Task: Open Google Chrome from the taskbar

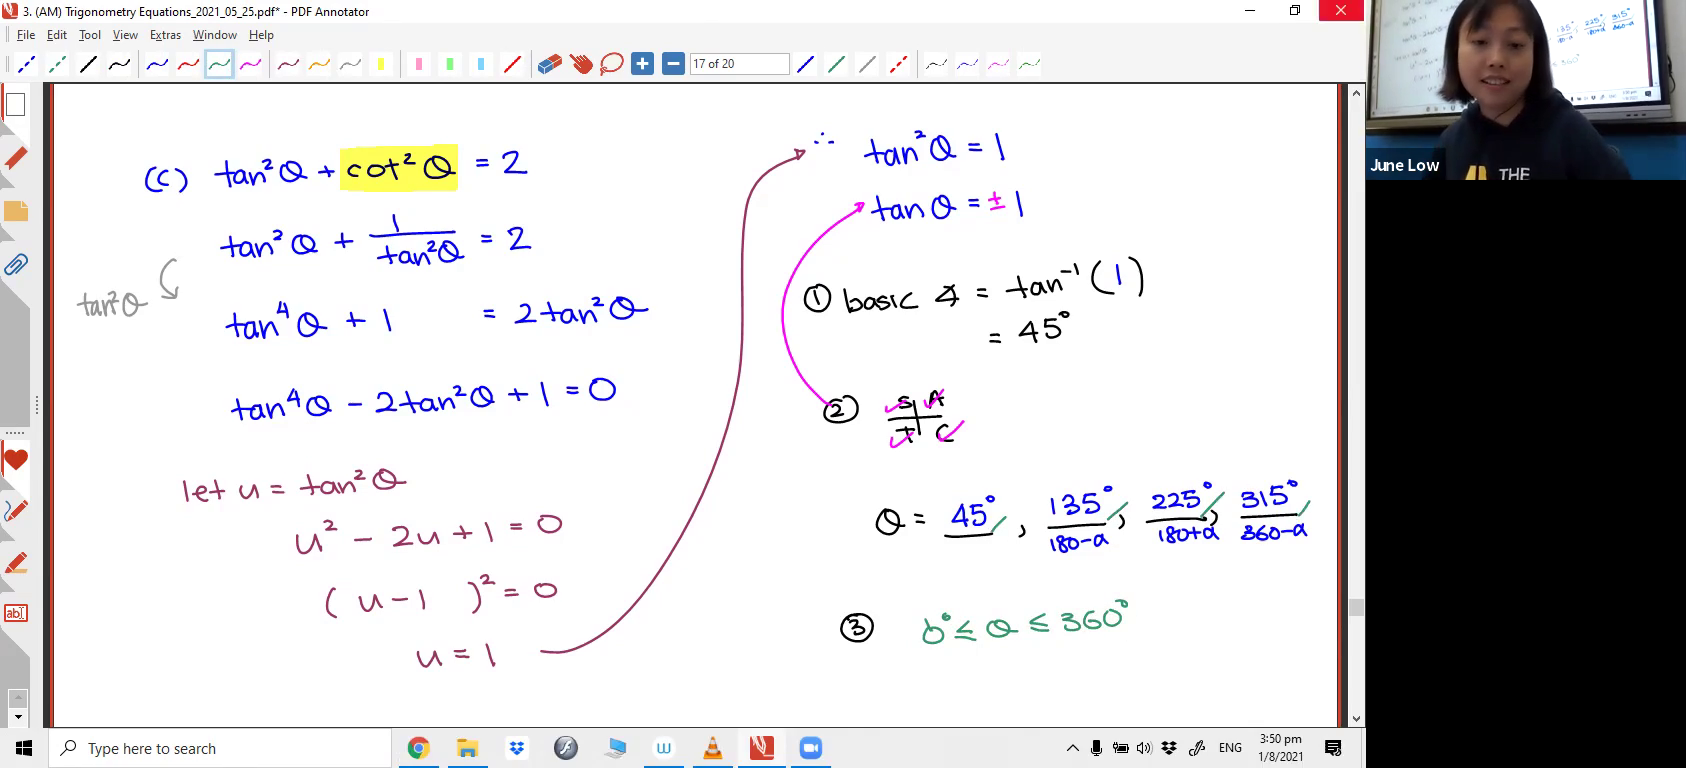Action: pos(419,748)
